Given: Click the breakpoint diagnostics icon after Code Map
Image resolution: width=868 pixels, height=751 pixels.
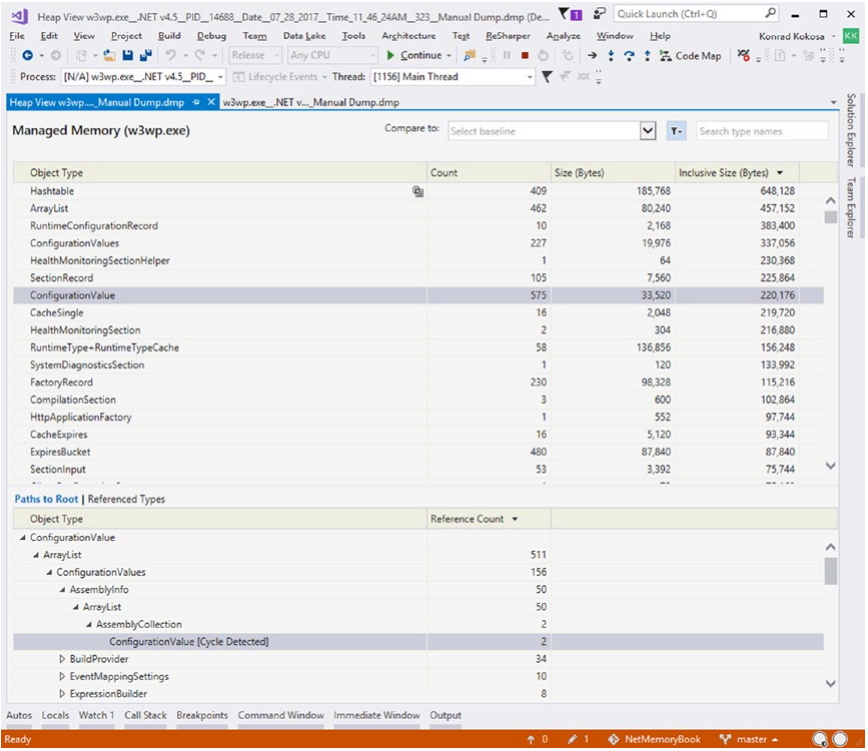Looking at the screenshot, I should tap(743, 55).
